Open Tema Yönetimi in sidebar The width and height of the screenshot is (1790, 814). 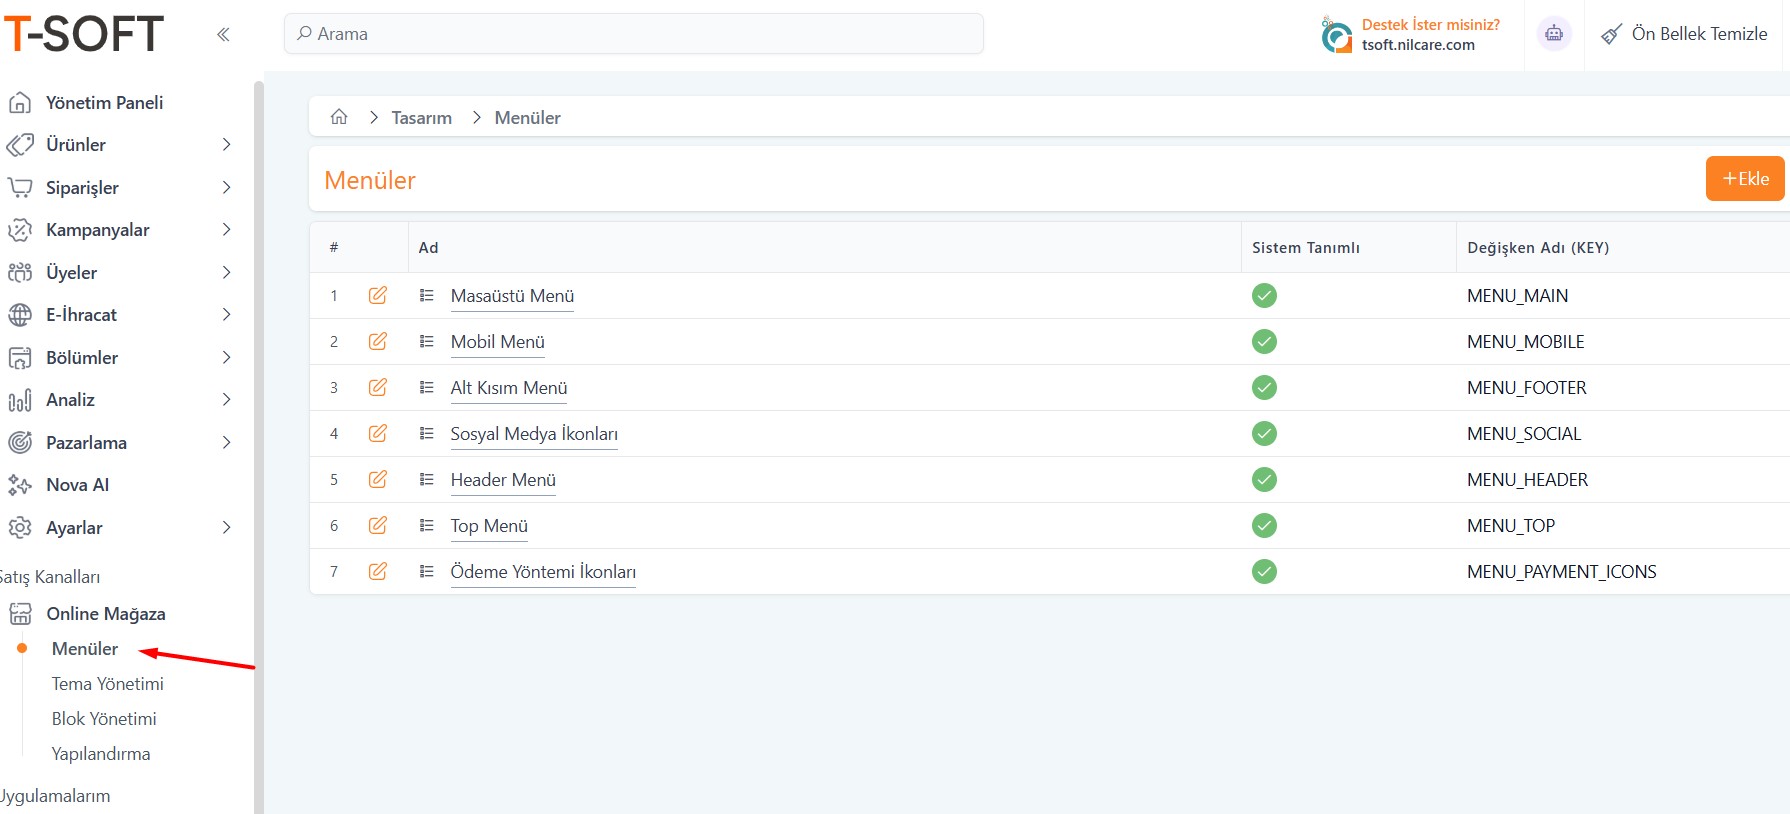point(107,684)
